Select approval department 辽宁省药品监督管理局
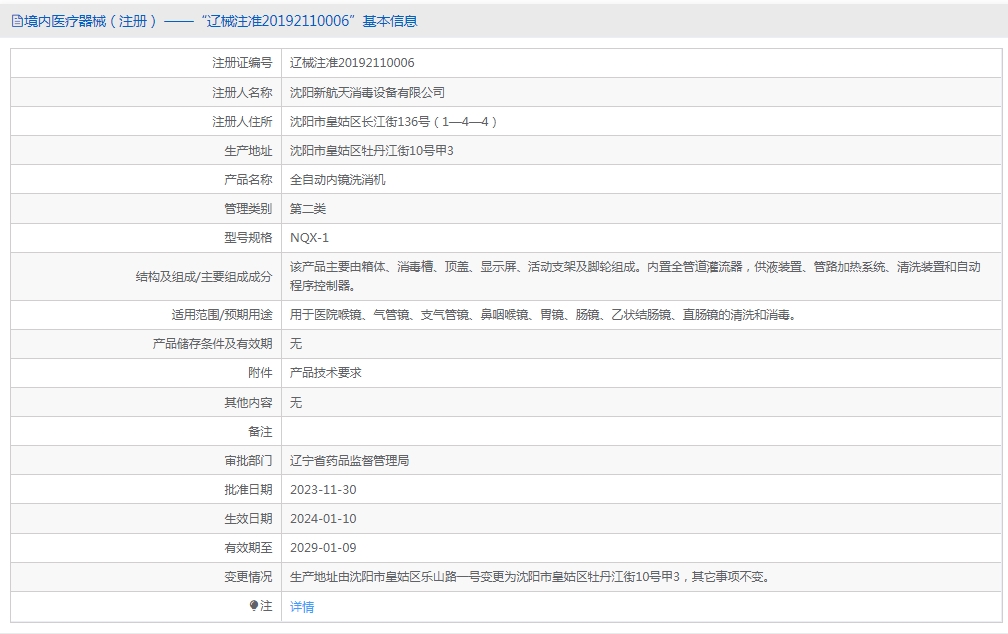 [x=349, y=461]
